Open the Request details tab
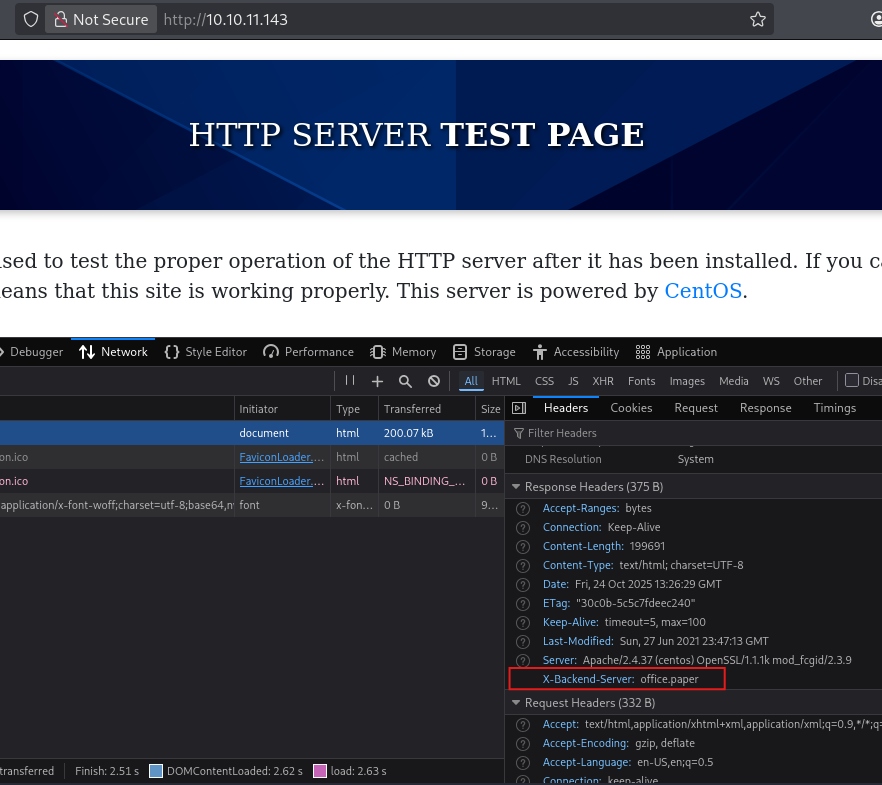The width and height of the screenshot is (882, 785). pyautogui.click(x=696, y=408)
